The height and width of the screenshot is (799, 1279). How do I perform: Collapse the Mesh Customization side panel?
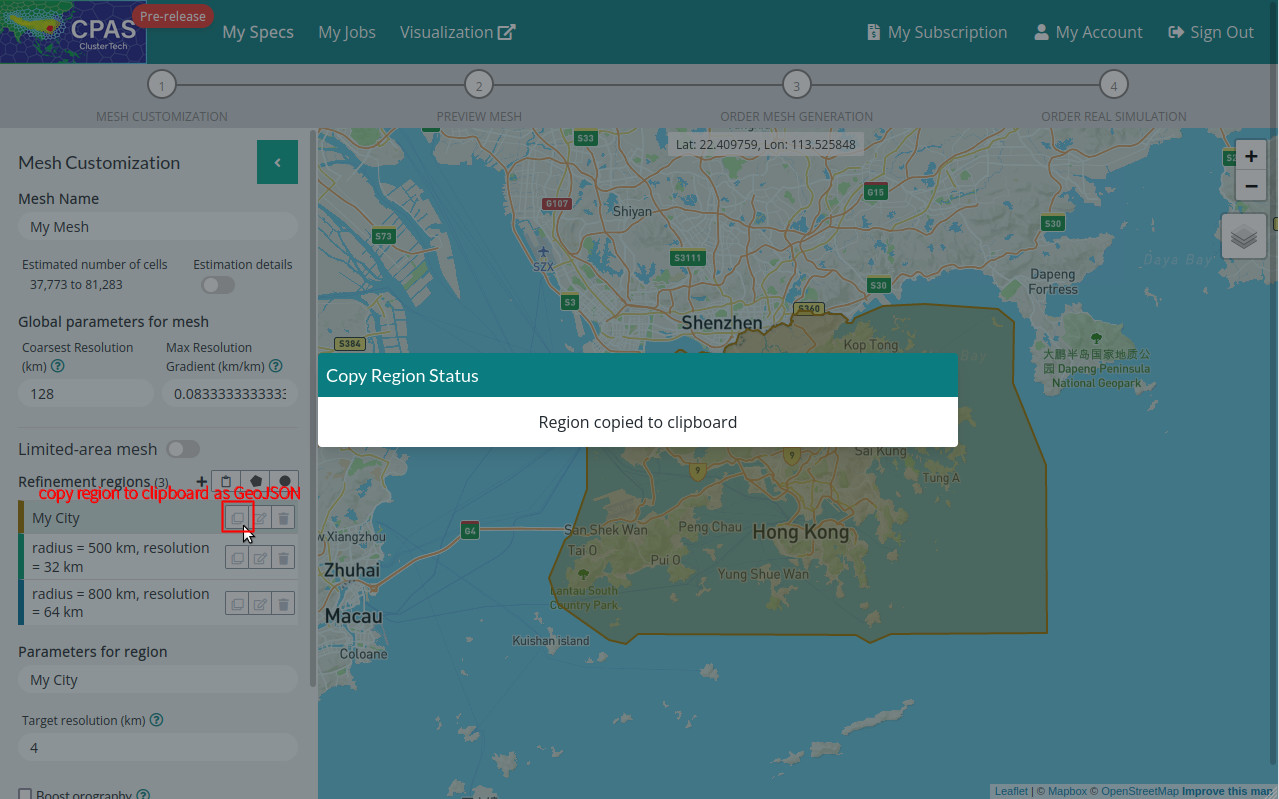tap(277, 162)
